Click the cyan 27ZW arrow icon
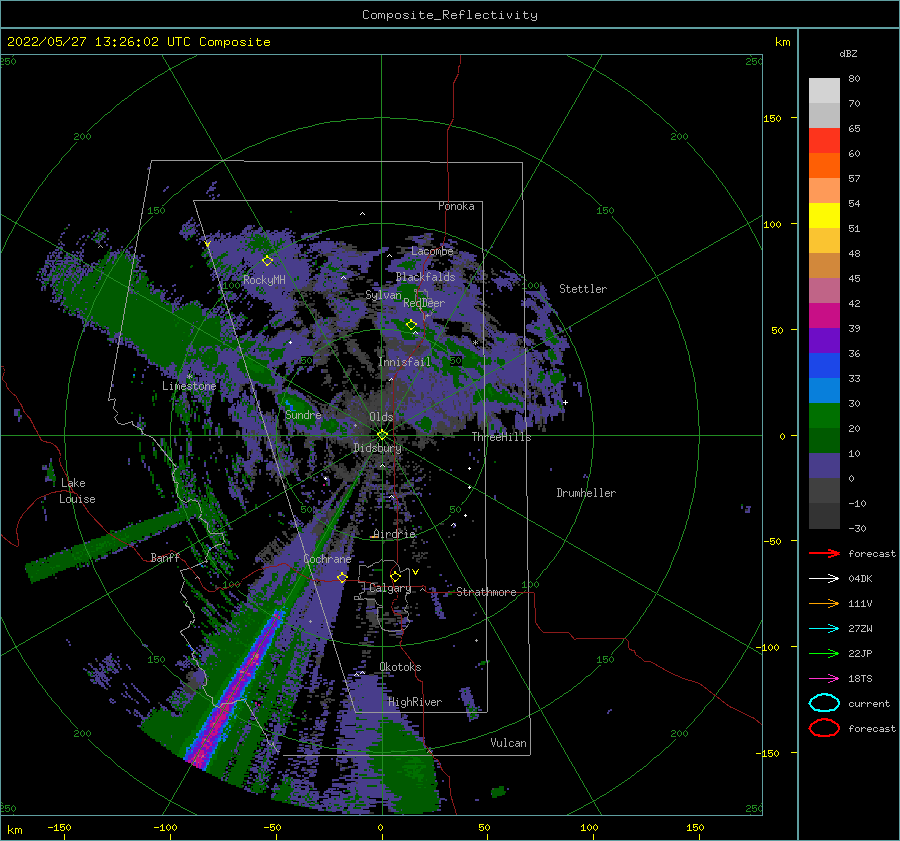This screenshot has width=900, height=841. pos(824,629)
